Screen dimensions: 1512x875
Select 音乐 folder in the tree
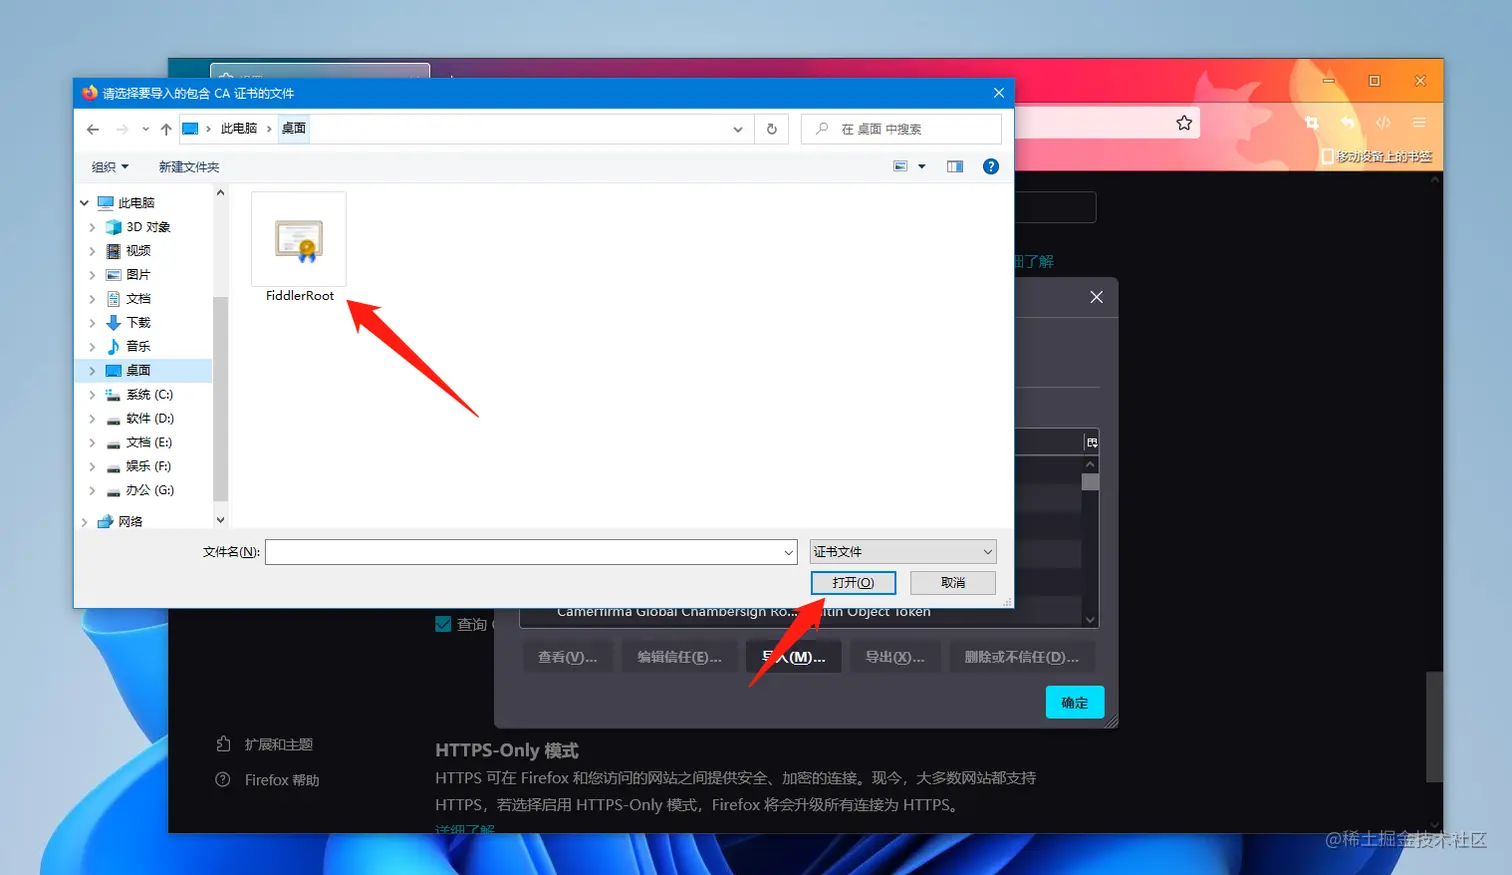click(138, 347)
